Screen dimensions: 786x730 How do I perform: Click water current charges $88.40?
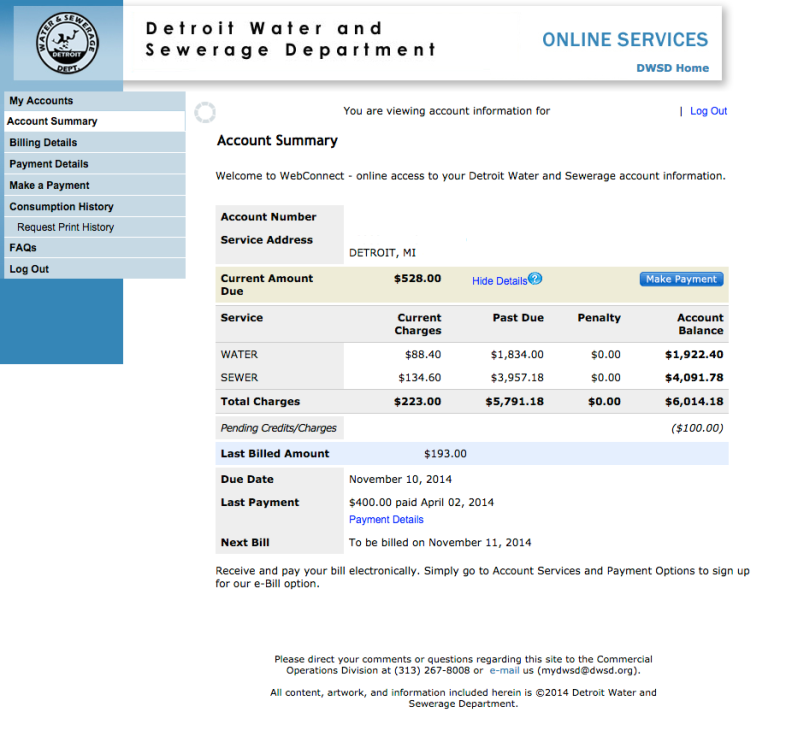tap(423, 354)
